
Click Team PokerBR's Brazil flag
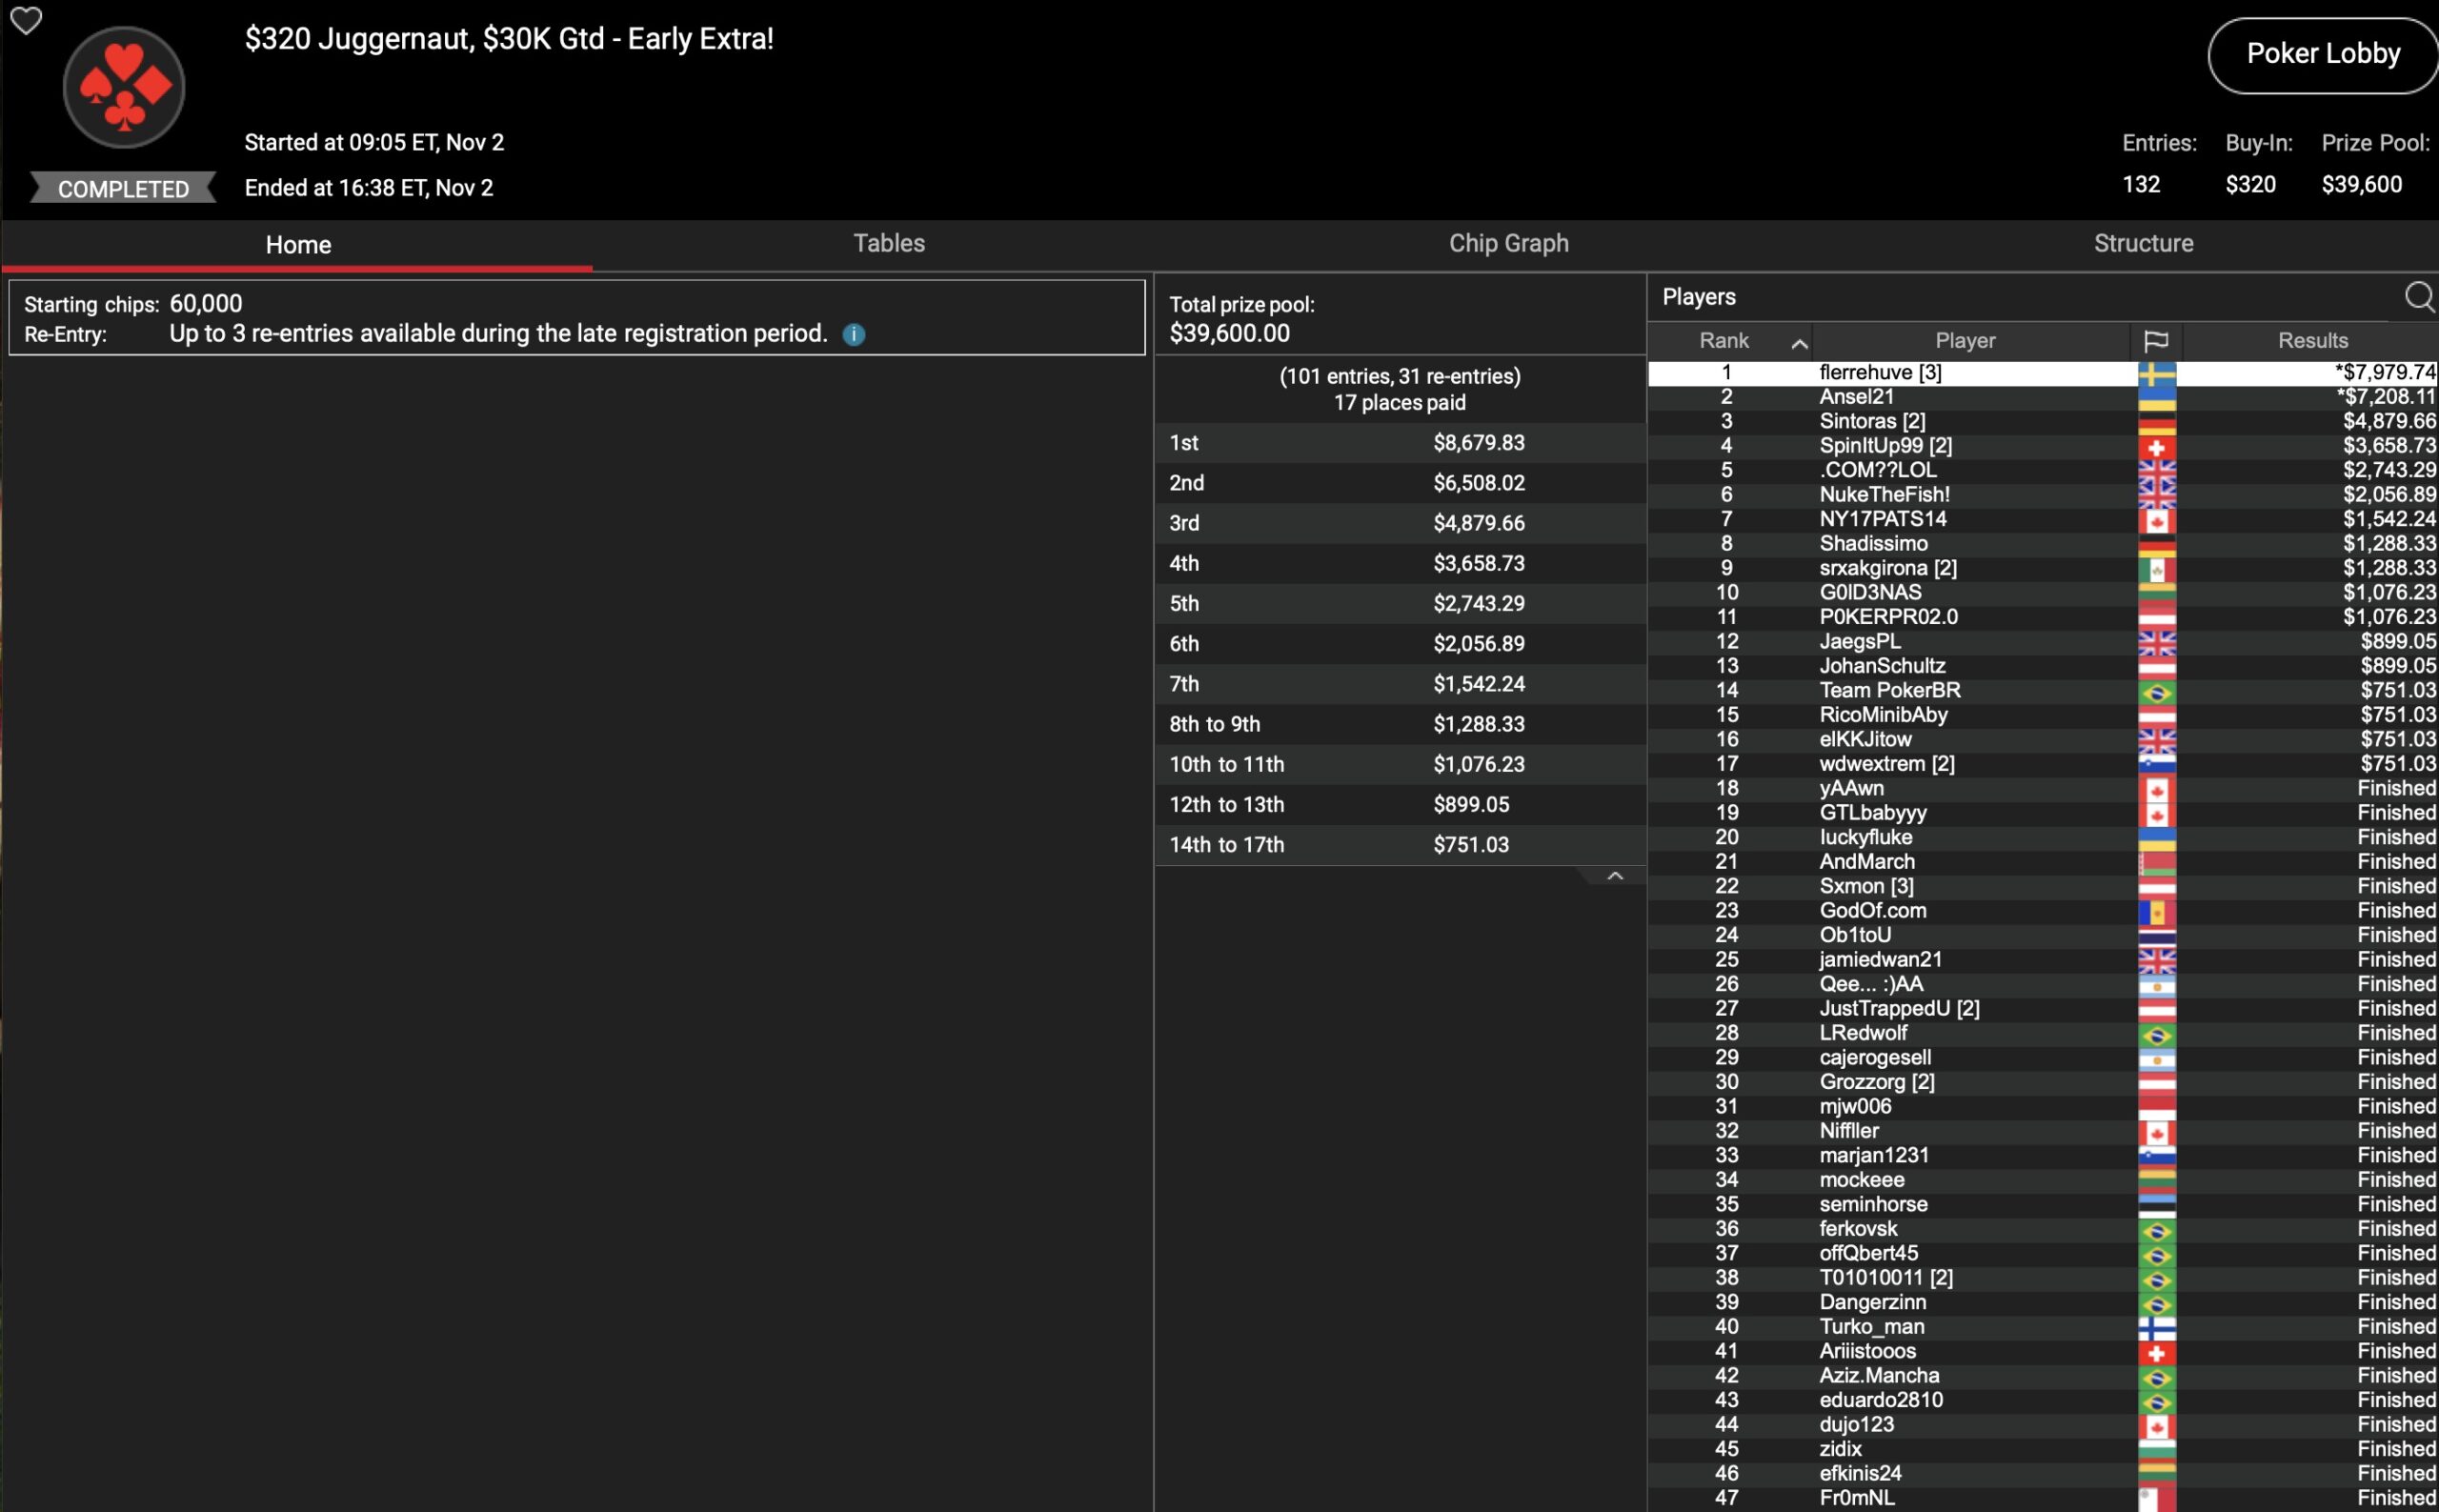point(2156,691)
